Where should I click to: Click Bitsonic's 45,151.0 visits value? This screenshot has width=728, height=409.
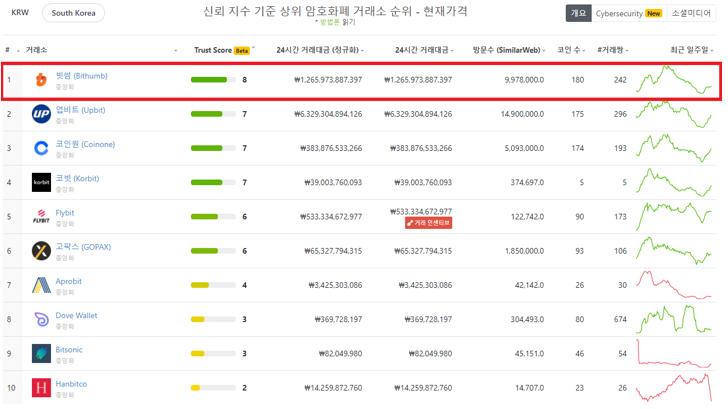529,353
